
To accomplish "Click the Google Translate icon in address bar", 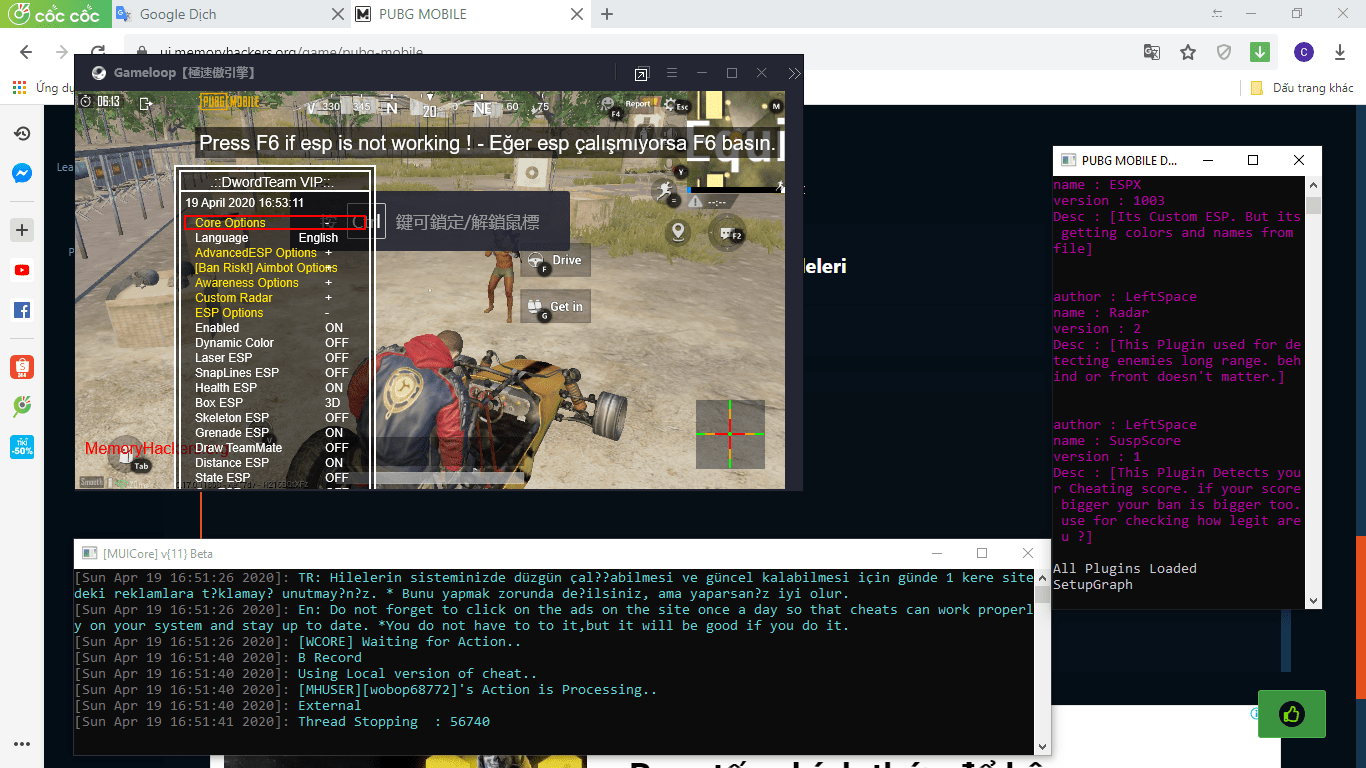I will point(1152,52).
